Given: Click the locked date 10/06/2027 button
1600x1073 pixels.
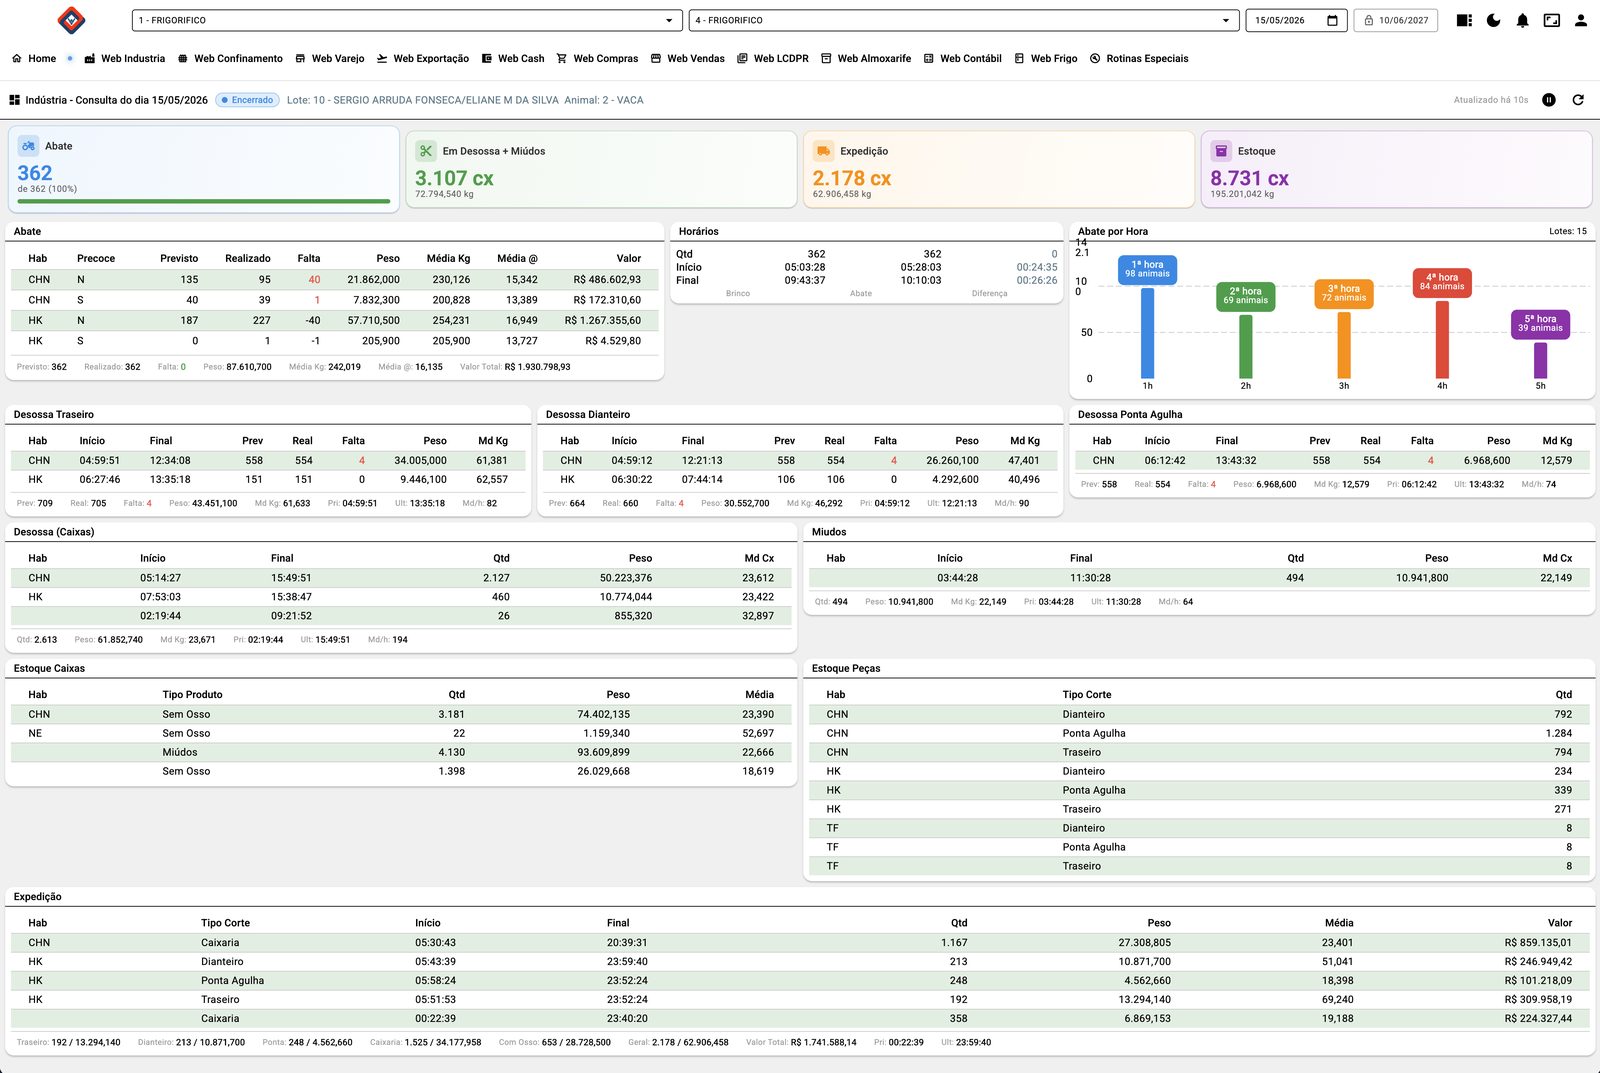Looking at the screenshot, I should click(1396, 20).
